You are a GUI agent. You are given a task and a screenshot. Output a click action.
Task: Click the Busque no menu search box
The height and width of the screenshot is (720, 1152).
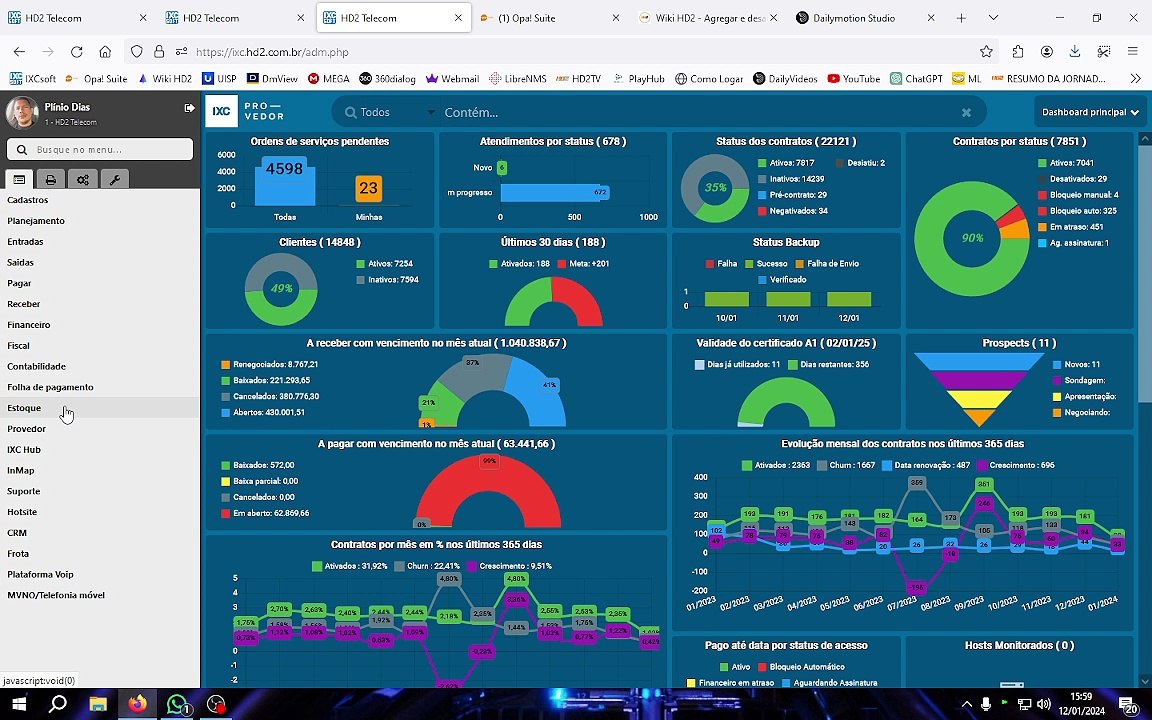[x=100, y=149]
